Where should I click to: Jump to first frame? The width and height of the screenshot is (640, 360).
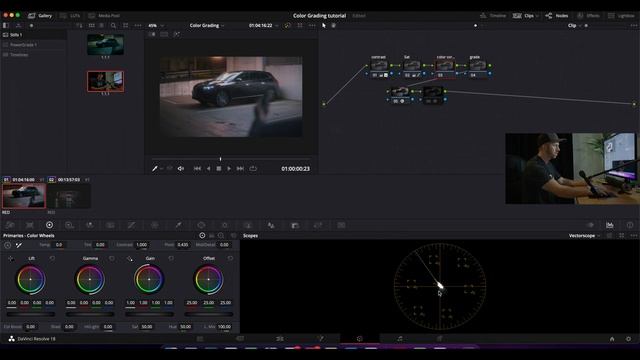197,168
